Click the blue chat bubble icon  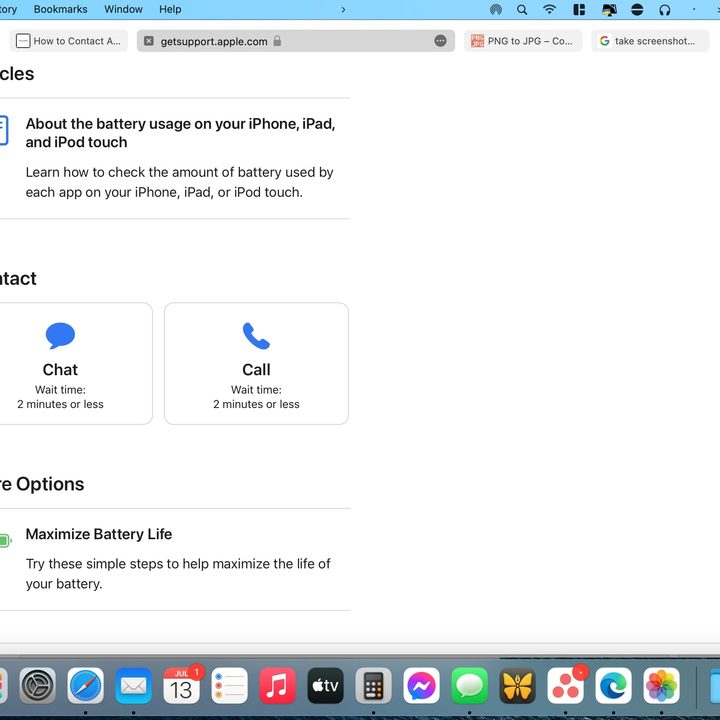[x=60, y=335]
